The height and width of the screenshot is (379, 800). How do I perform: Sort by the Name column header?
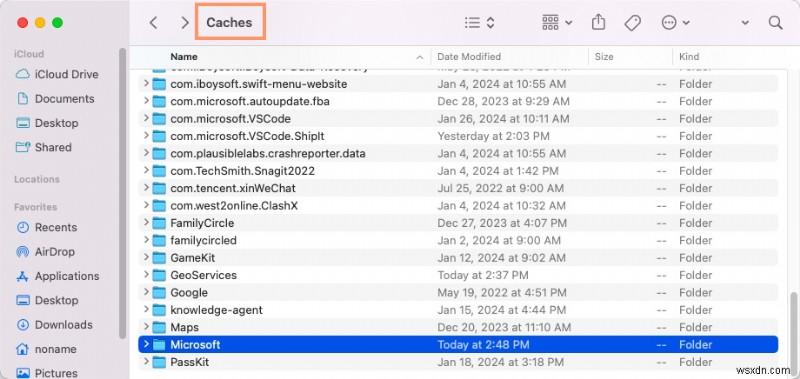coord(184,57)
